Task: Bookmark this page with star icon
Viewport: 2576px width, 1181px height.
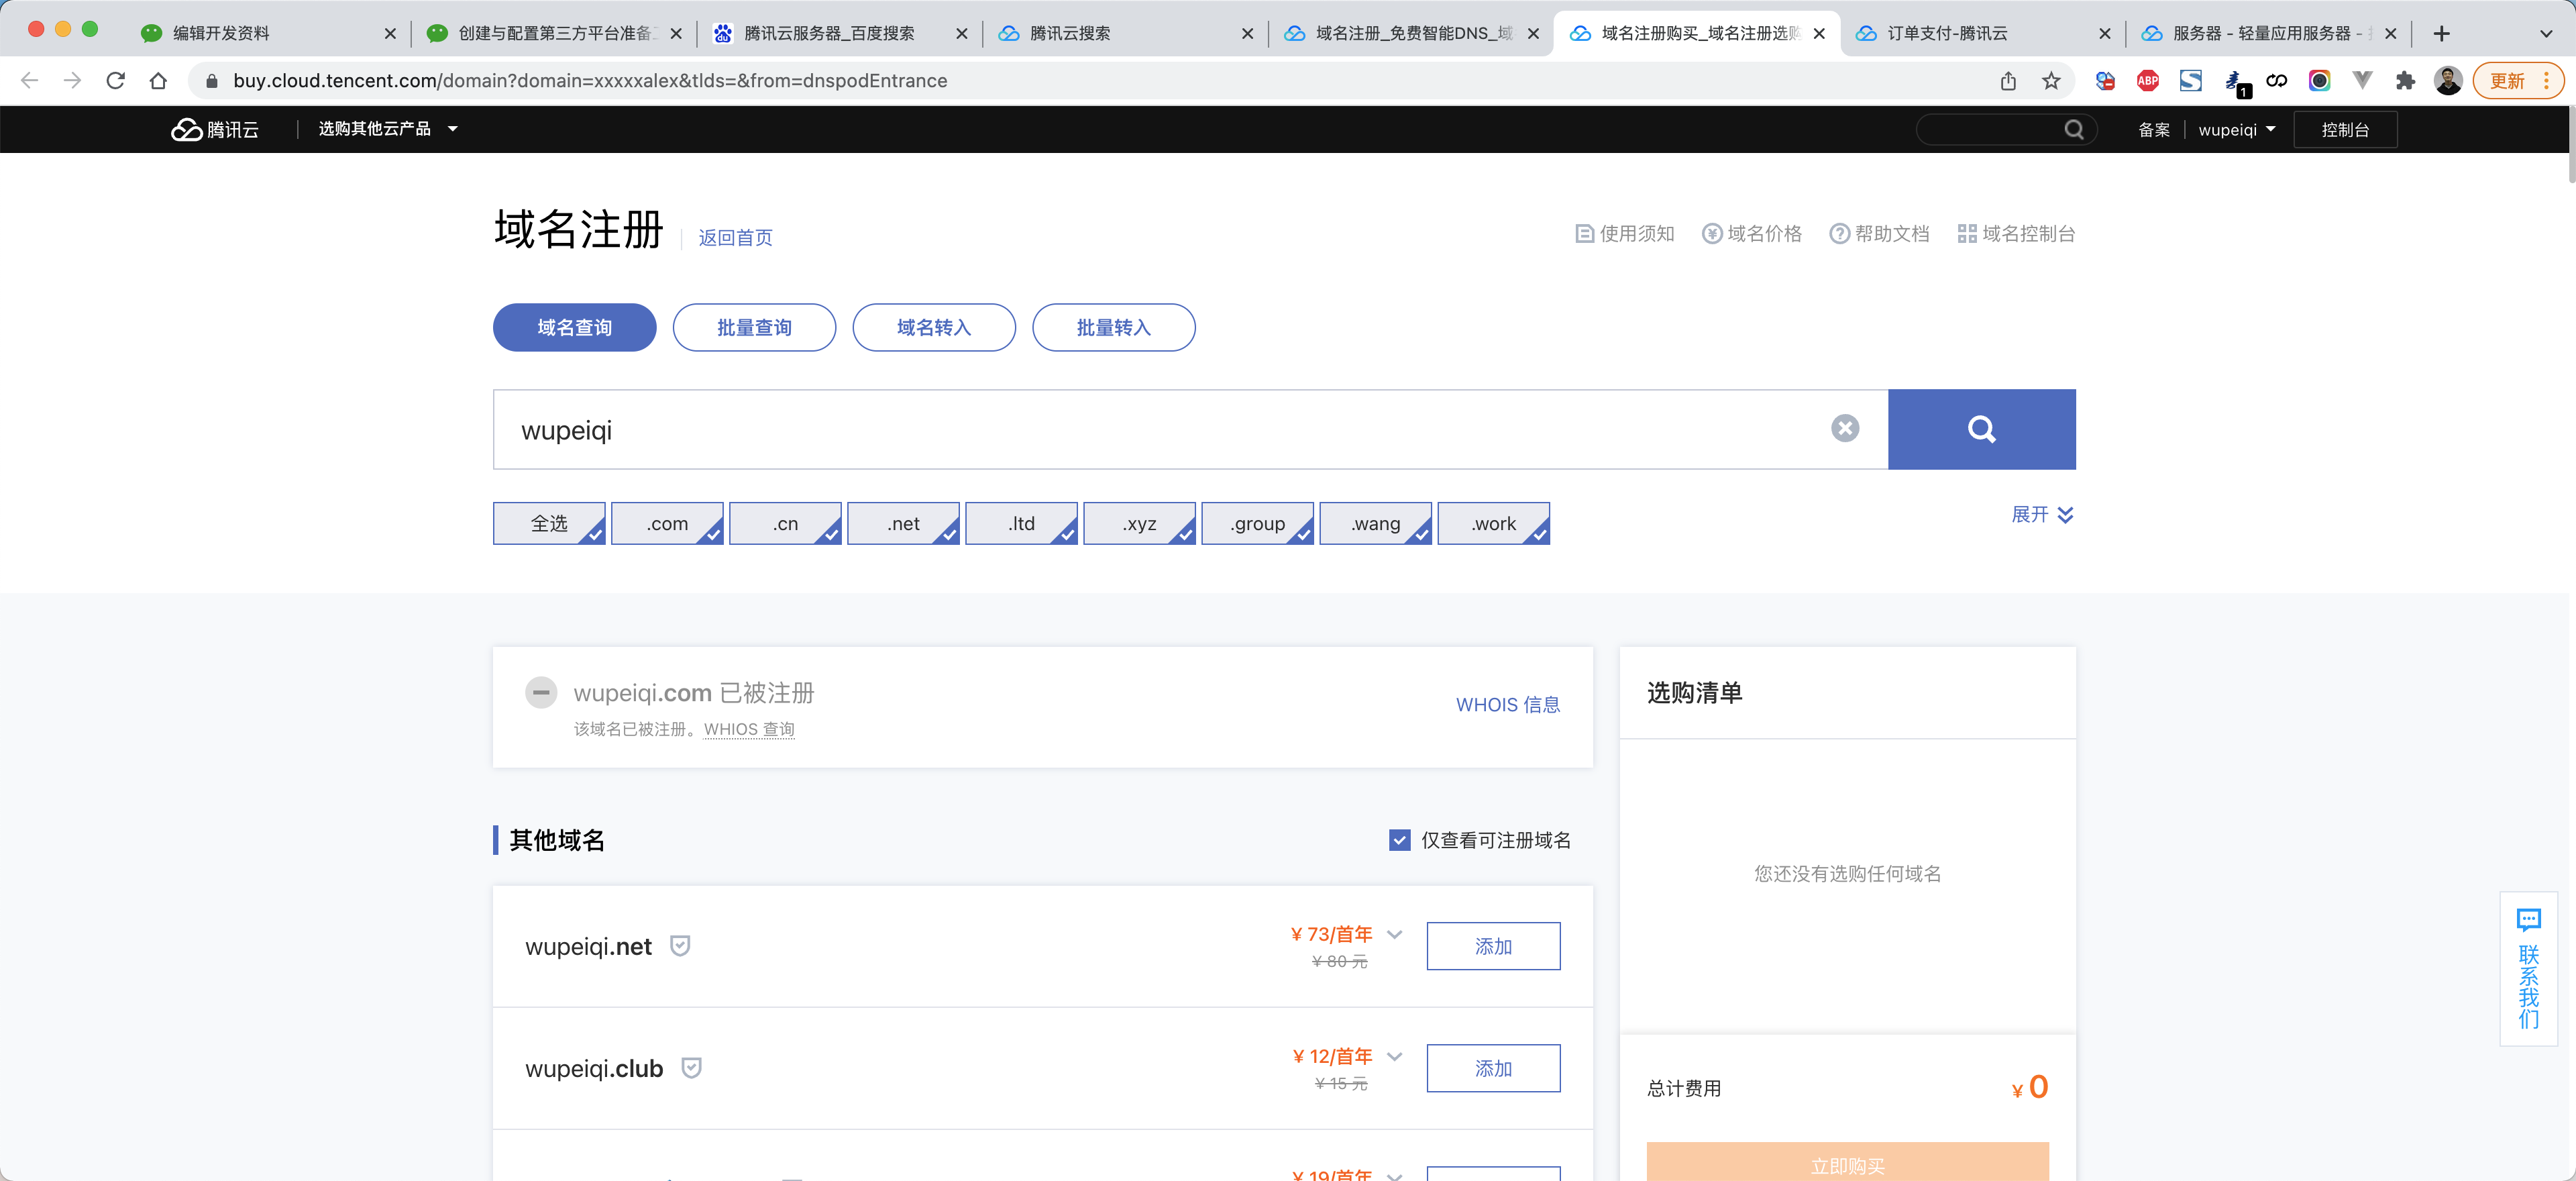Action: pyautogui.click(x=2051, y=81)
